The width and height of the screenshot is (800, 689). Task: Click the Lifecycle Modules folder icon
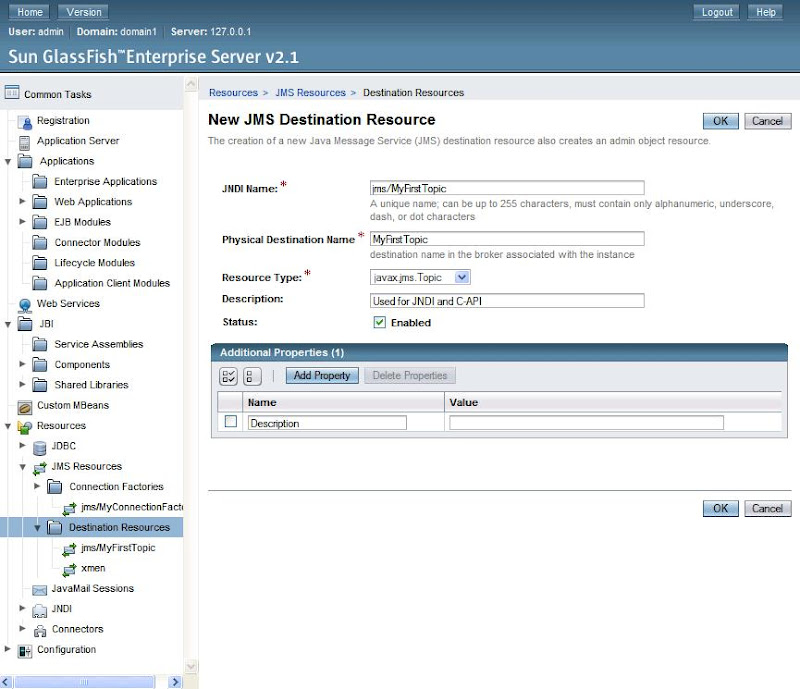click(x=39, y=263)
